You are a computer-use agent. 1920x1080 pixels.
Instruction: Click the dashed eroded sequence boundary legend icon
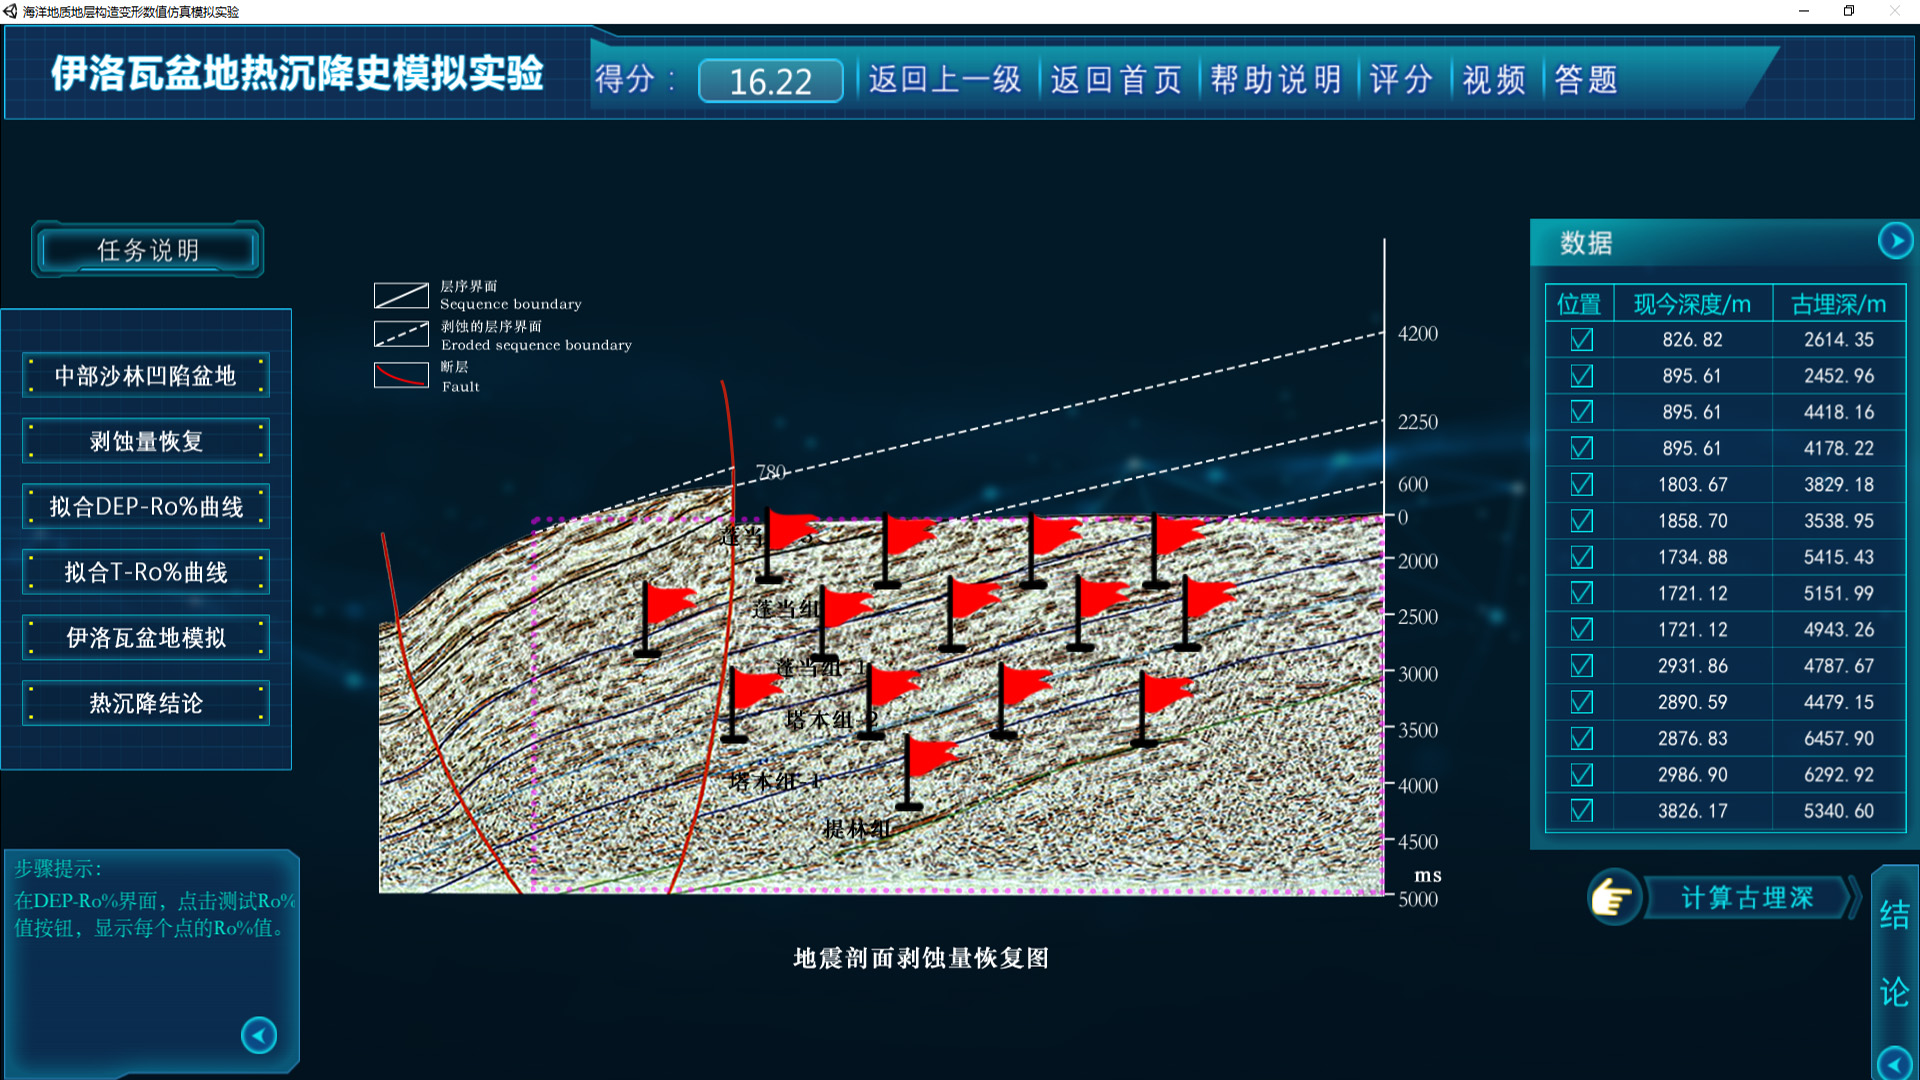pos(401,334)
